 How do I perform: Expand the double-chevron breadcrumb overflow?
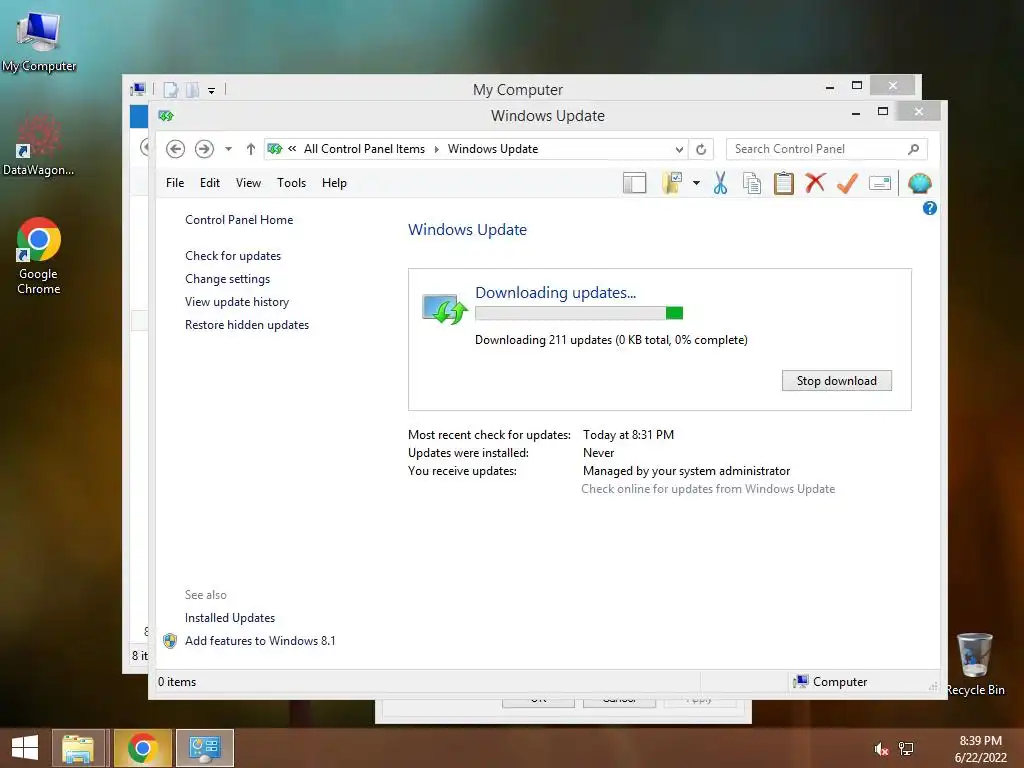pos(292,149)
